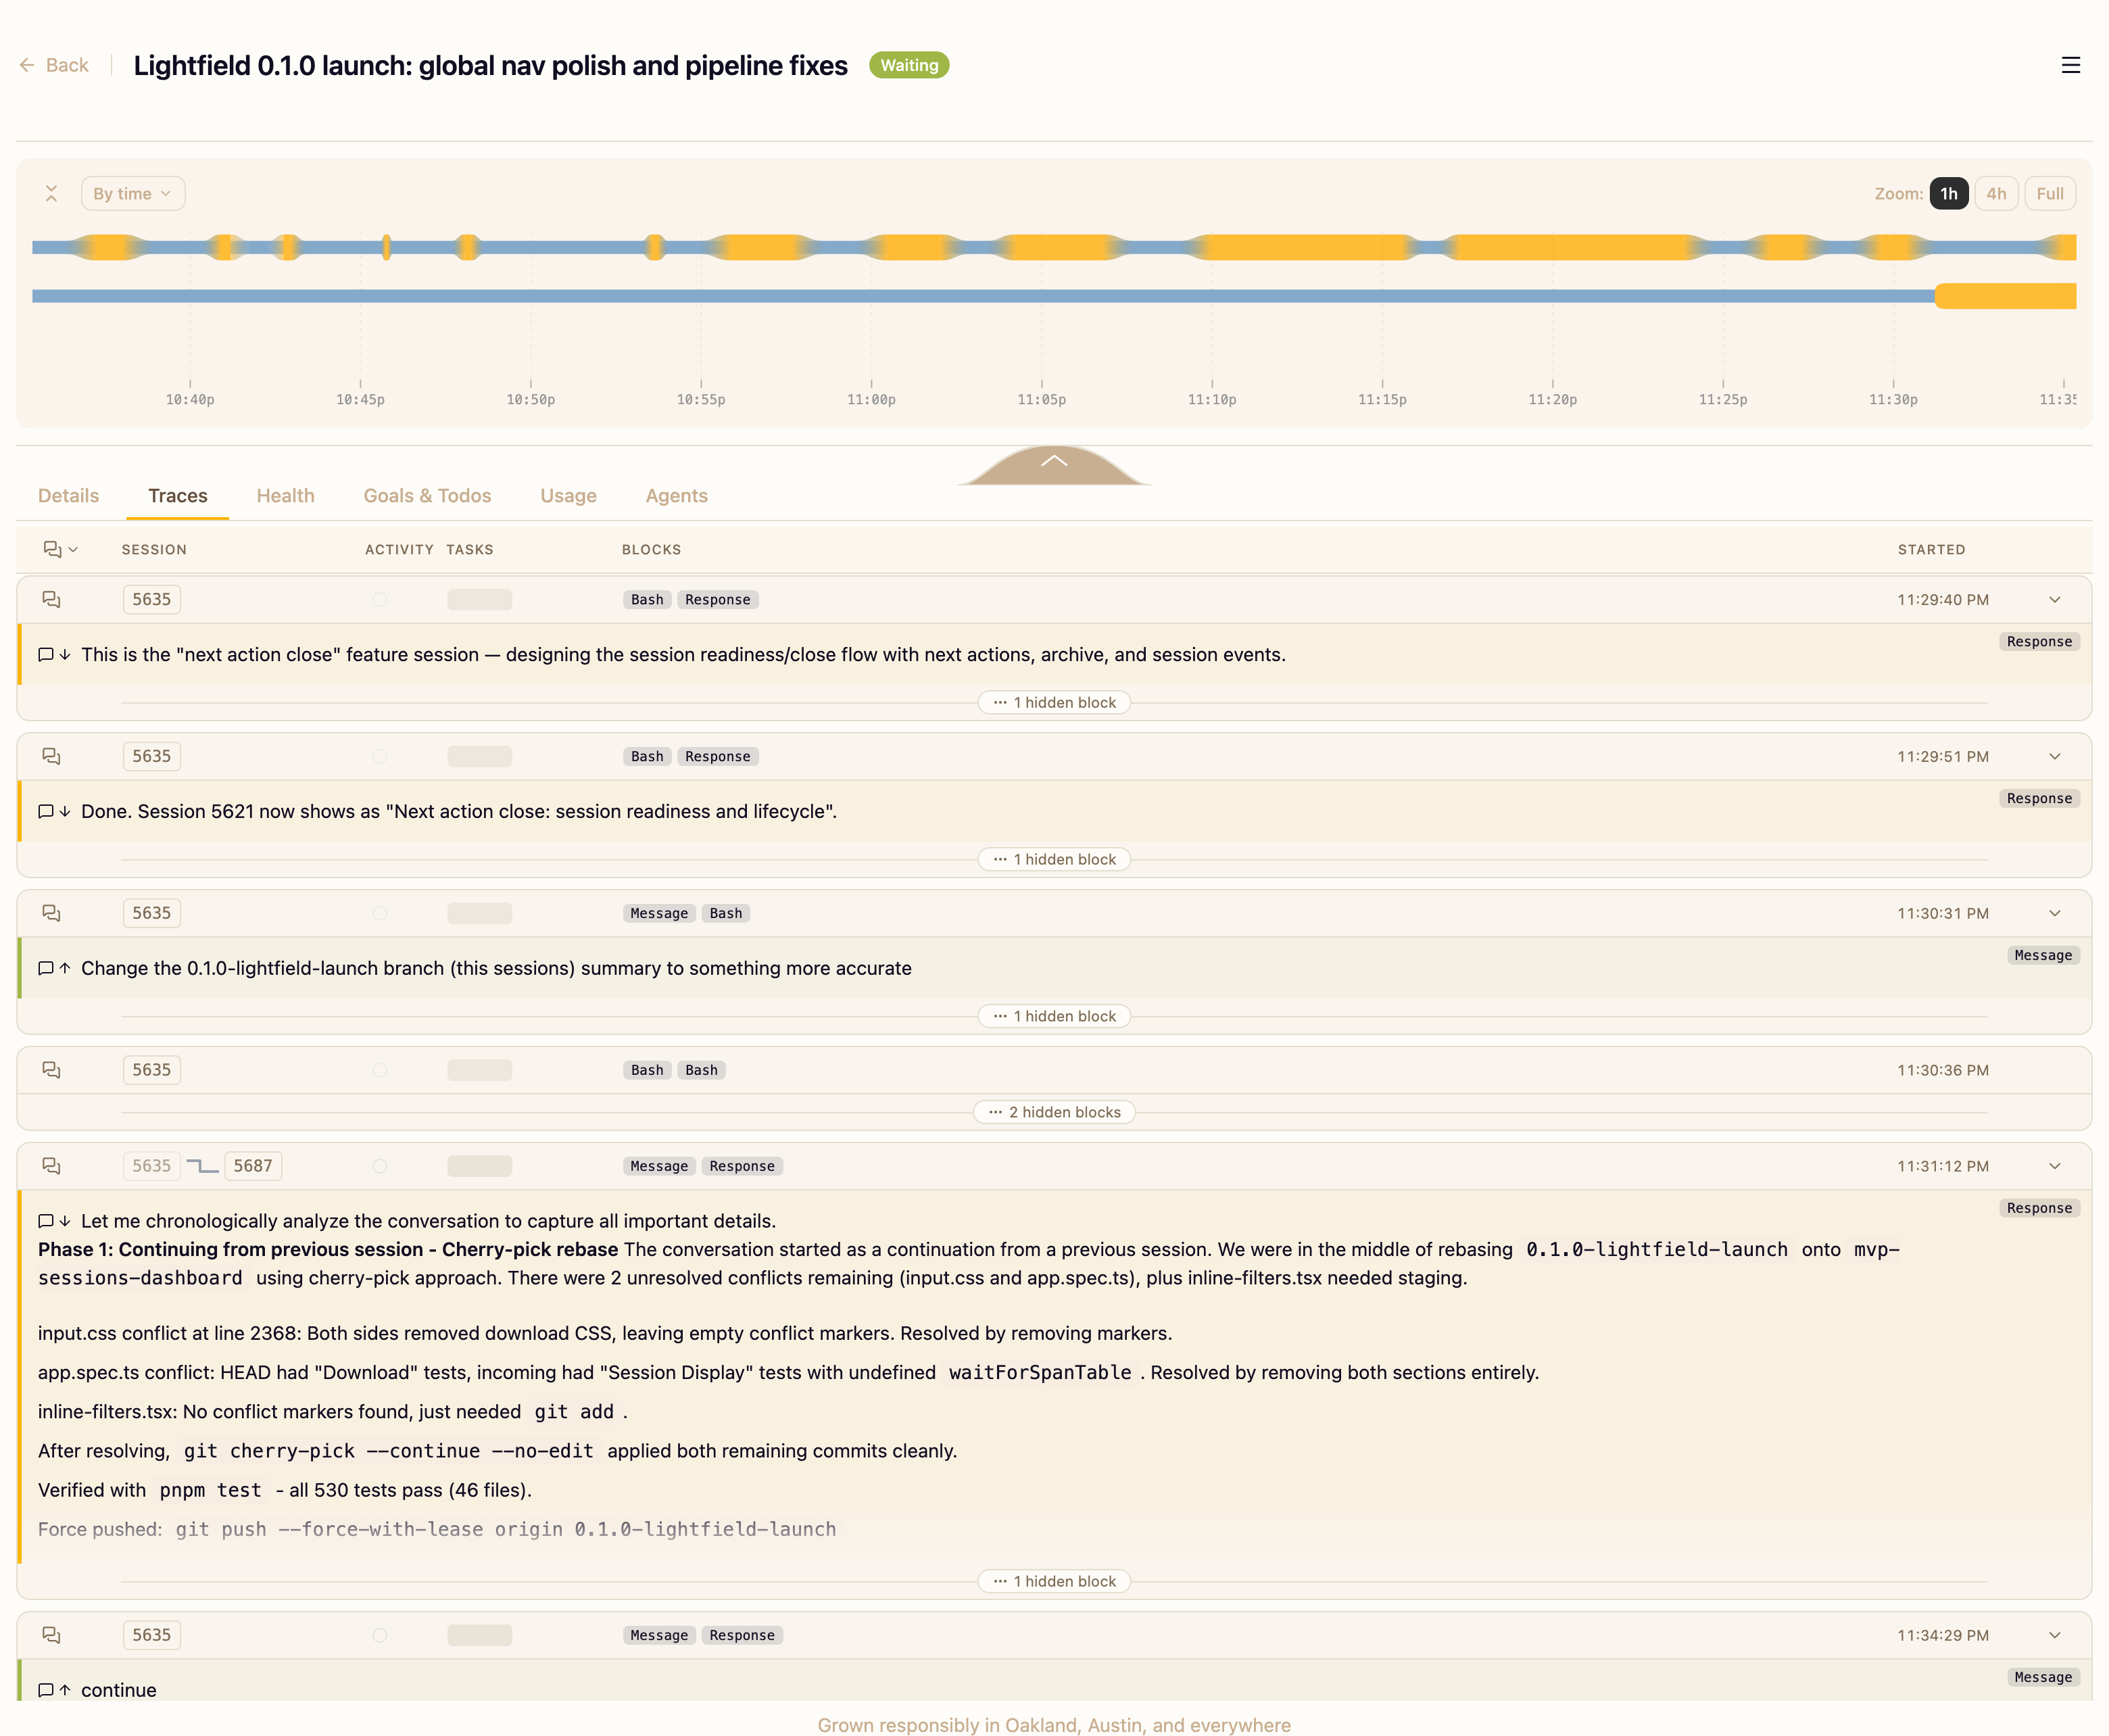Image resolution: width=2109 pixels, height=1736 pixels.
Task: Open the By time dropdown
Action: (x=132, y=193)
